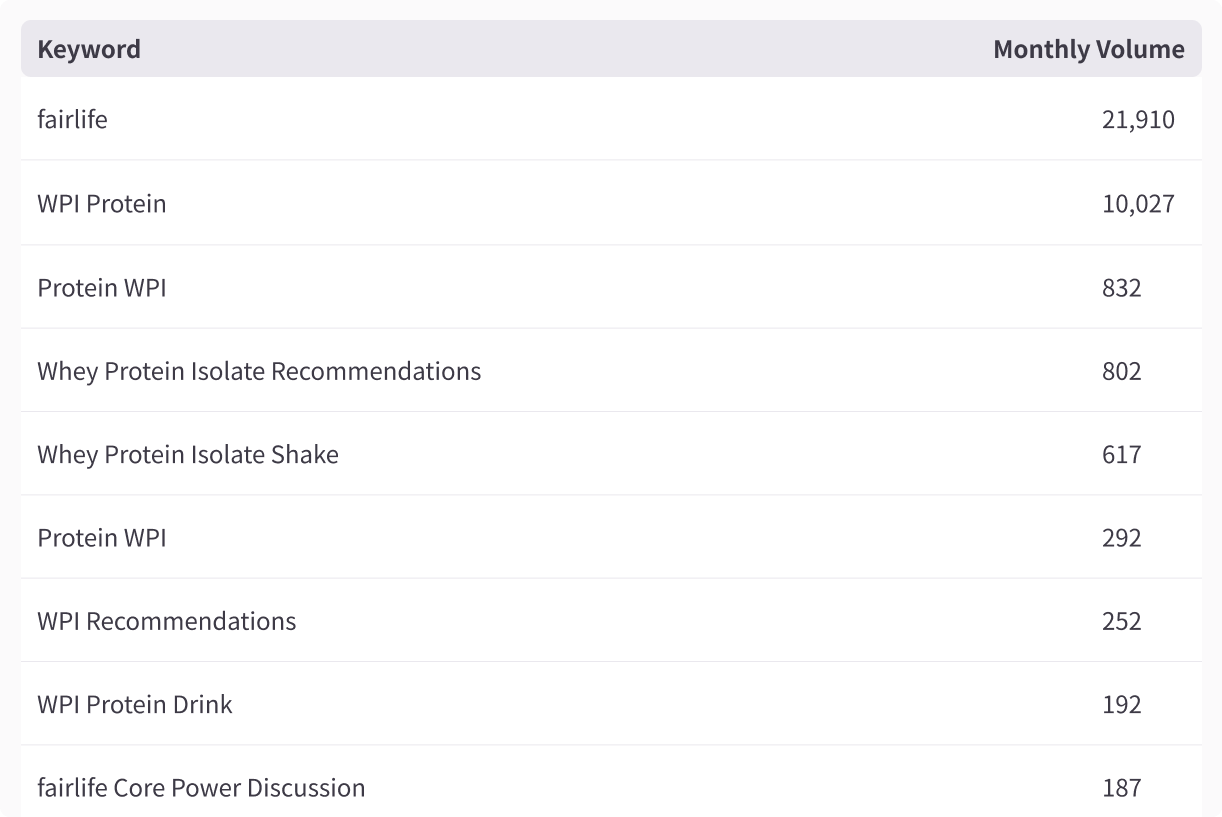The width and height of the screenshot is (1222, 817).
Task: Select Whey Protein Isolate Shake keyword
Action: click(x=188, y=454)
